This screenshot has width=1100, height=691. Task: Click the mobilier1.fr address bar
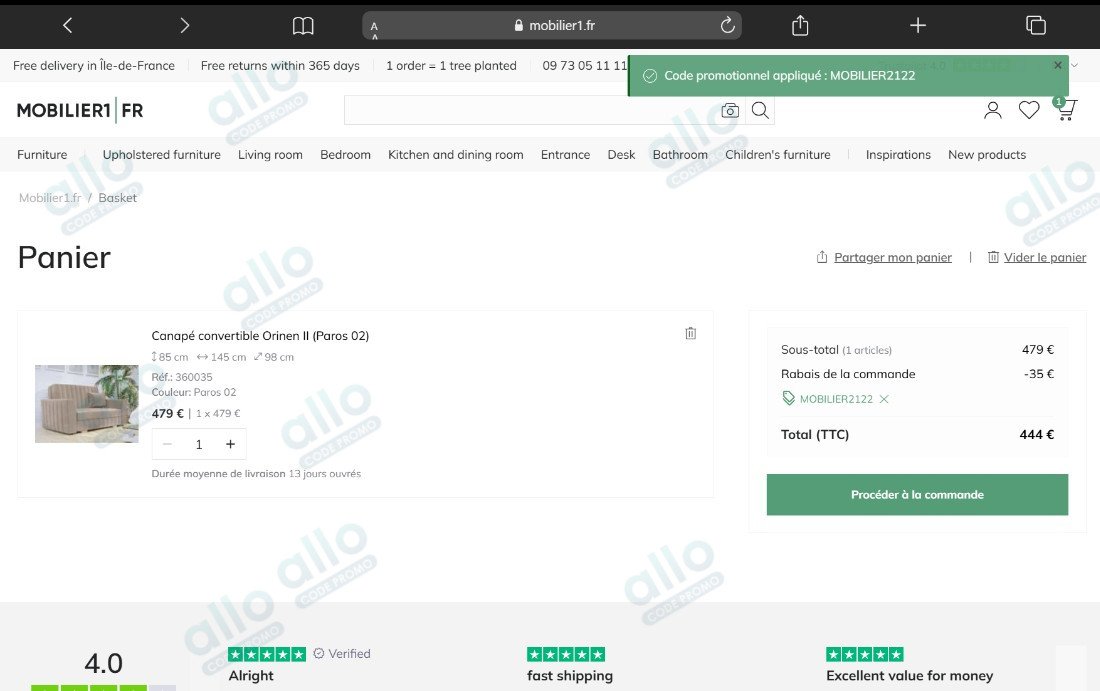point(551,25)
